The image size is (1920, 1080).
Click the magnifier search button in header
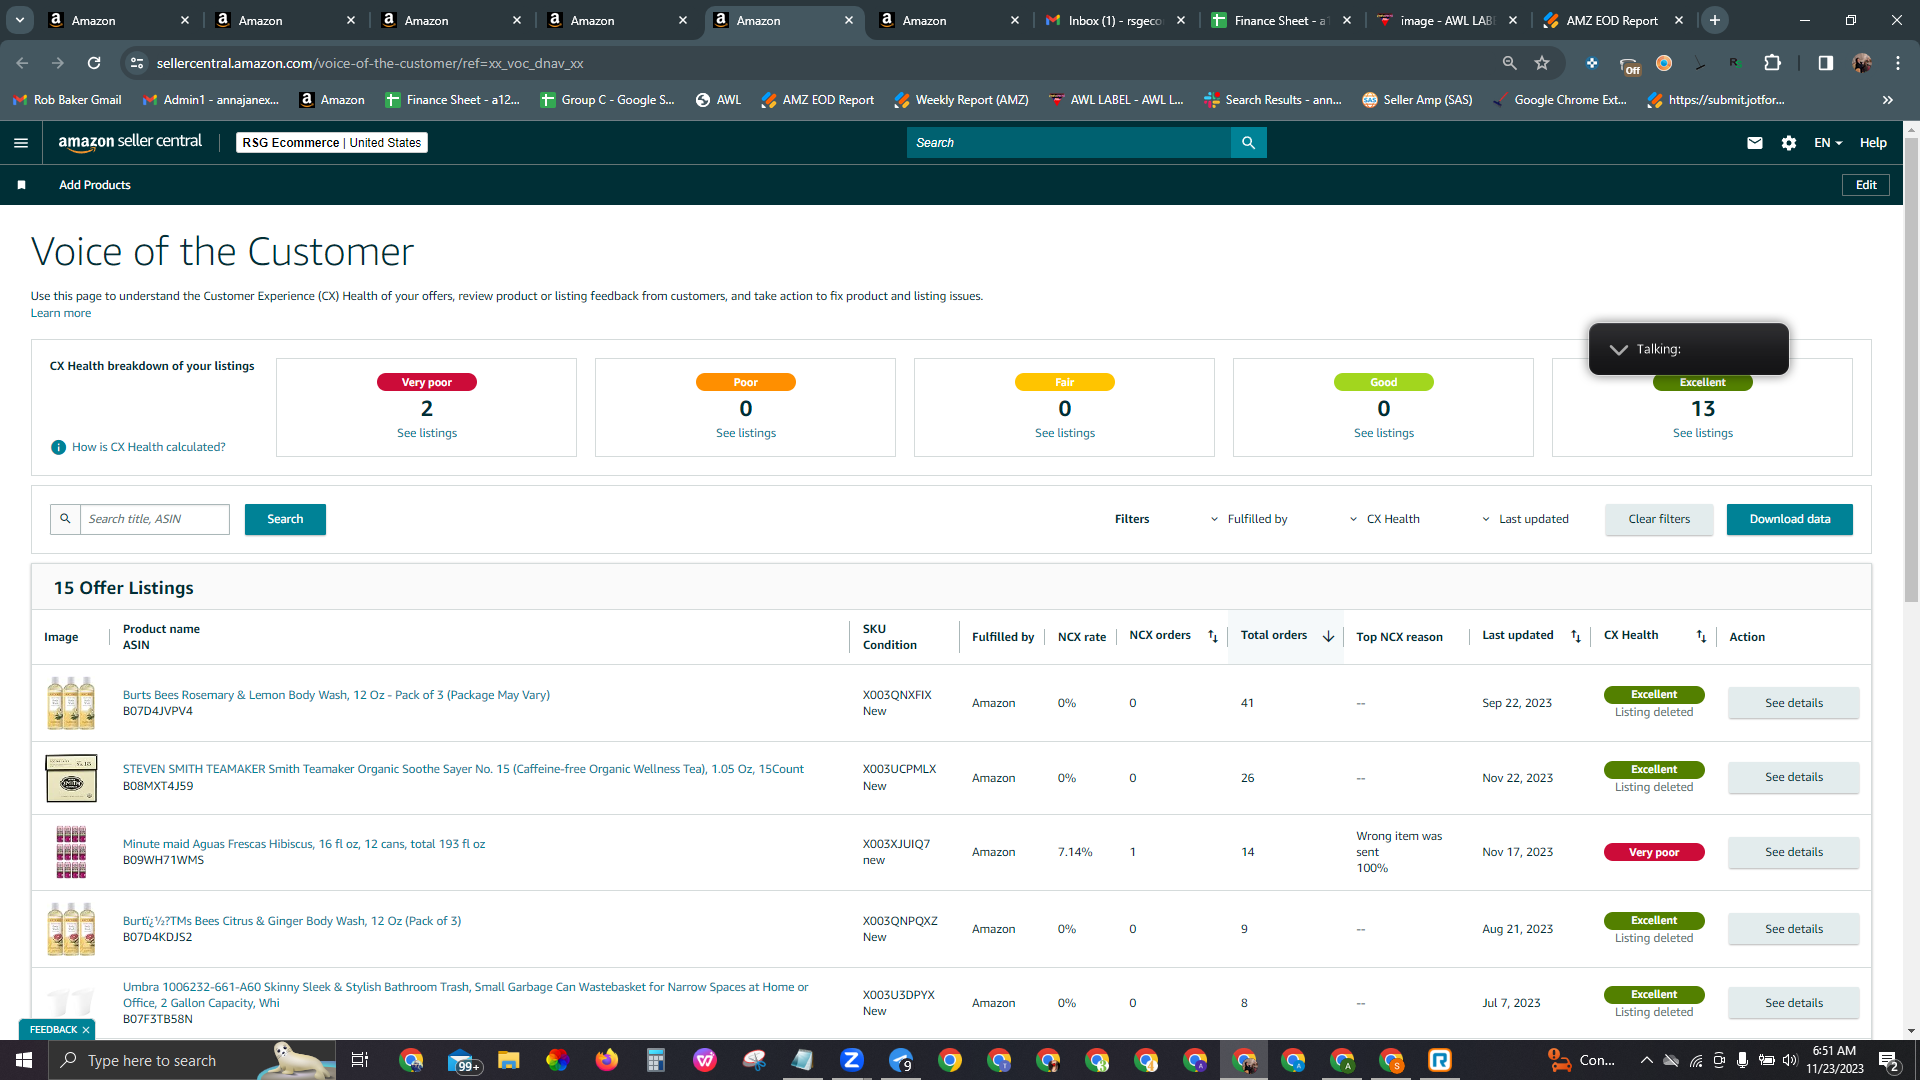pos(1248,143)
